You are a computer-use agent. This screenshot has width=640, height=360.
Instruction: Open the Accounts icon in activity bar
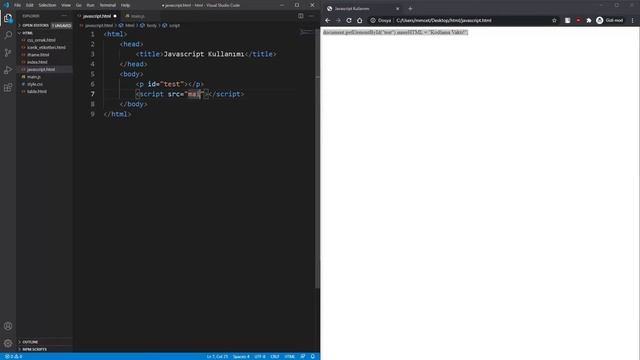click(x=8, y=326)
